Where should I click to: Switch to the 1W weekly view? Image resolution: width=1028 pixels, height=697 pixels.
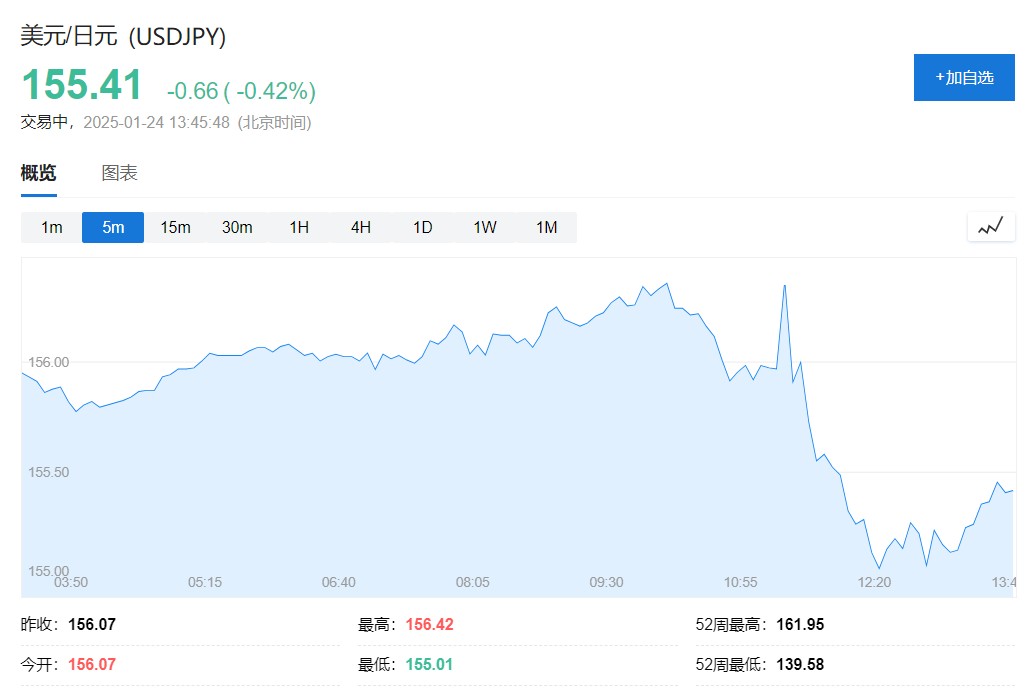coord(484,228)
